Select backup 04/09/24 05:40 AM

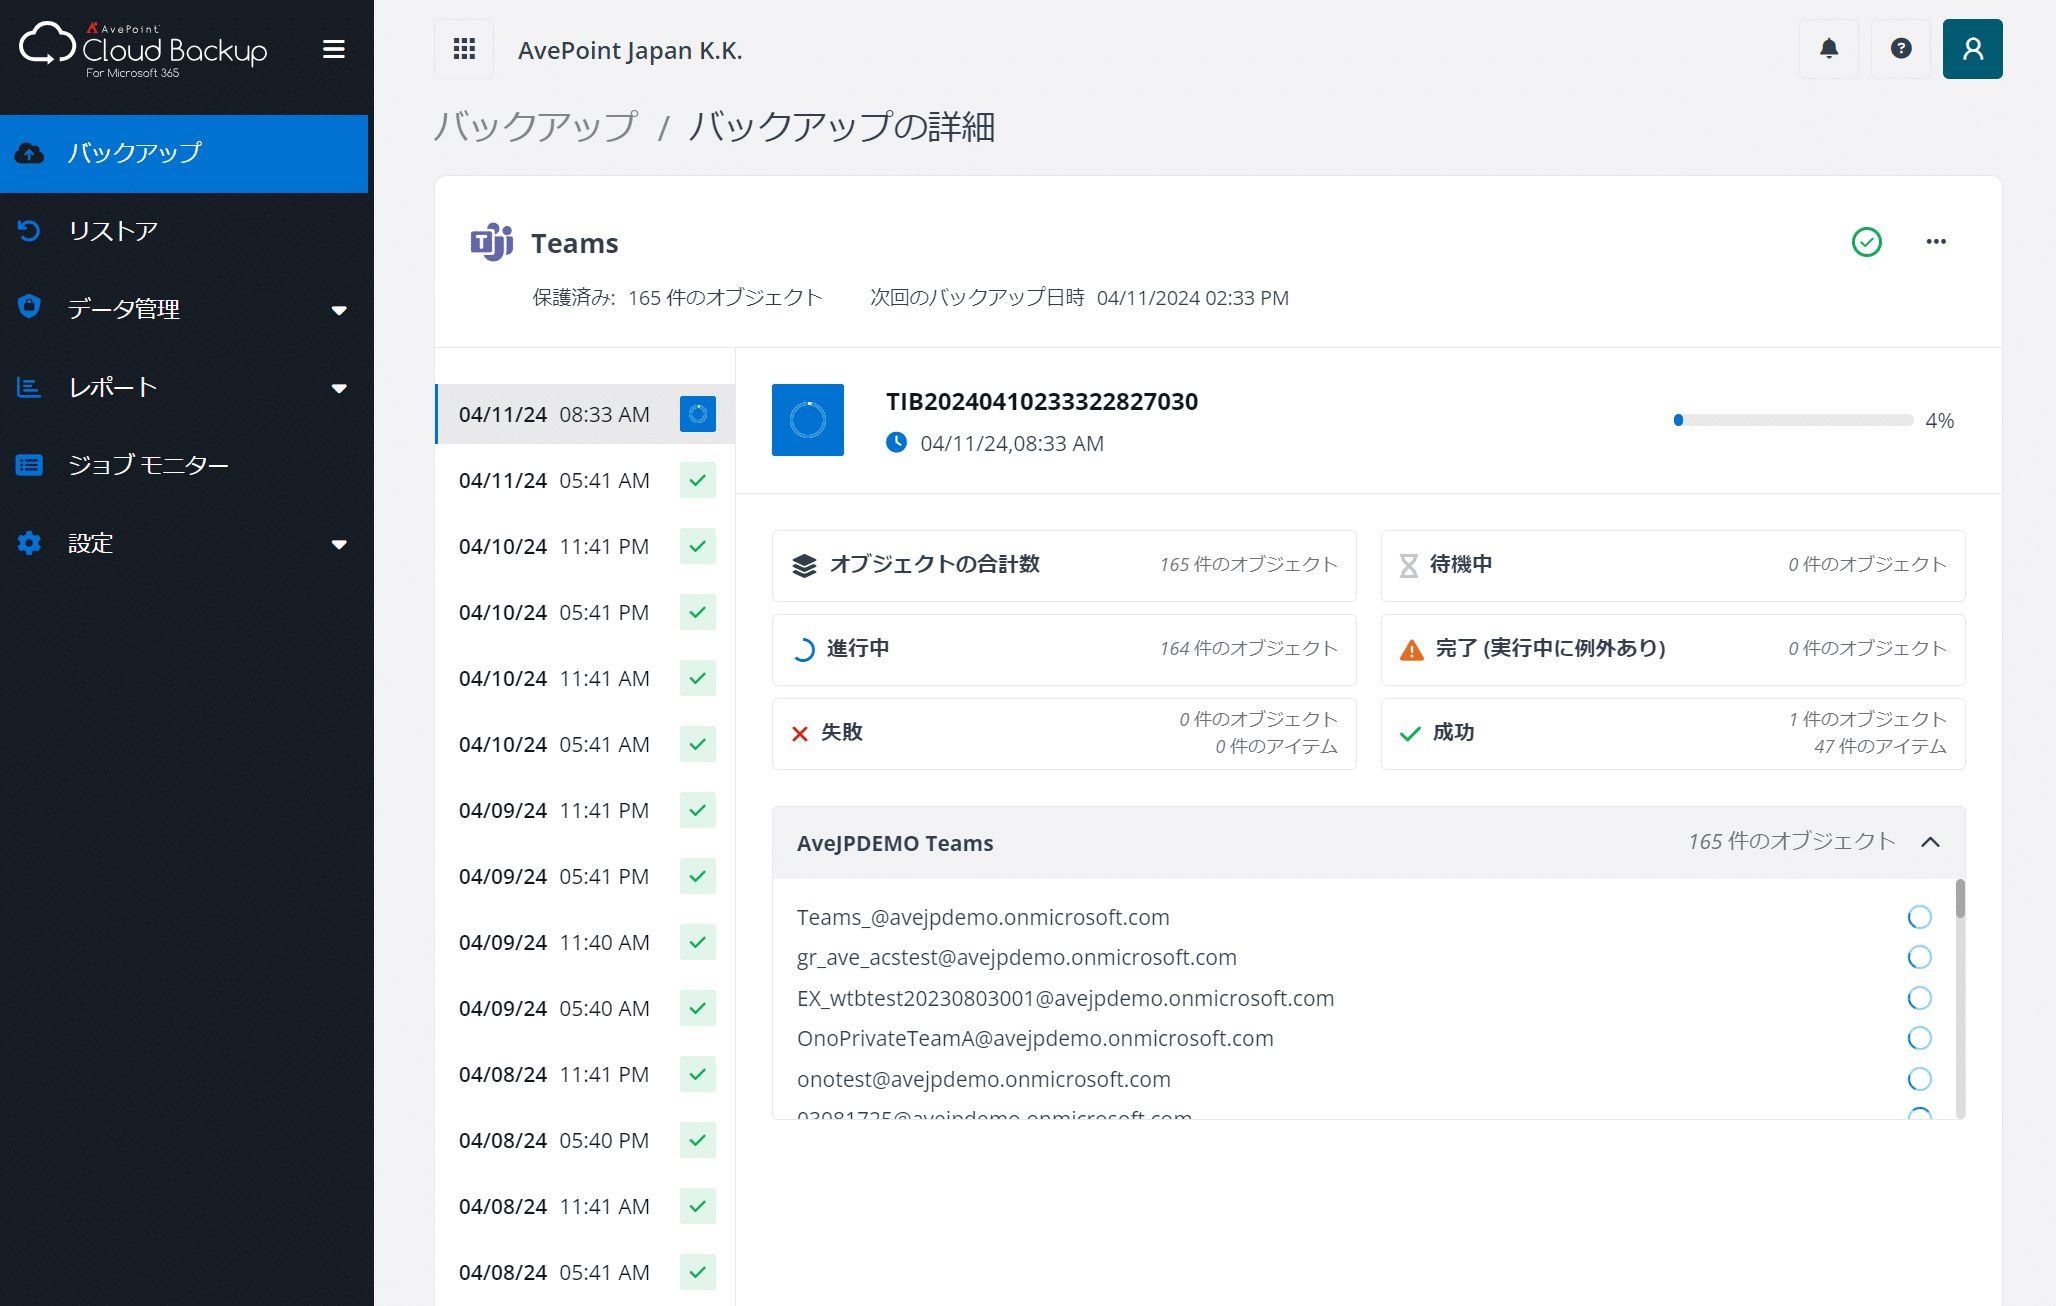[585, 1008]
